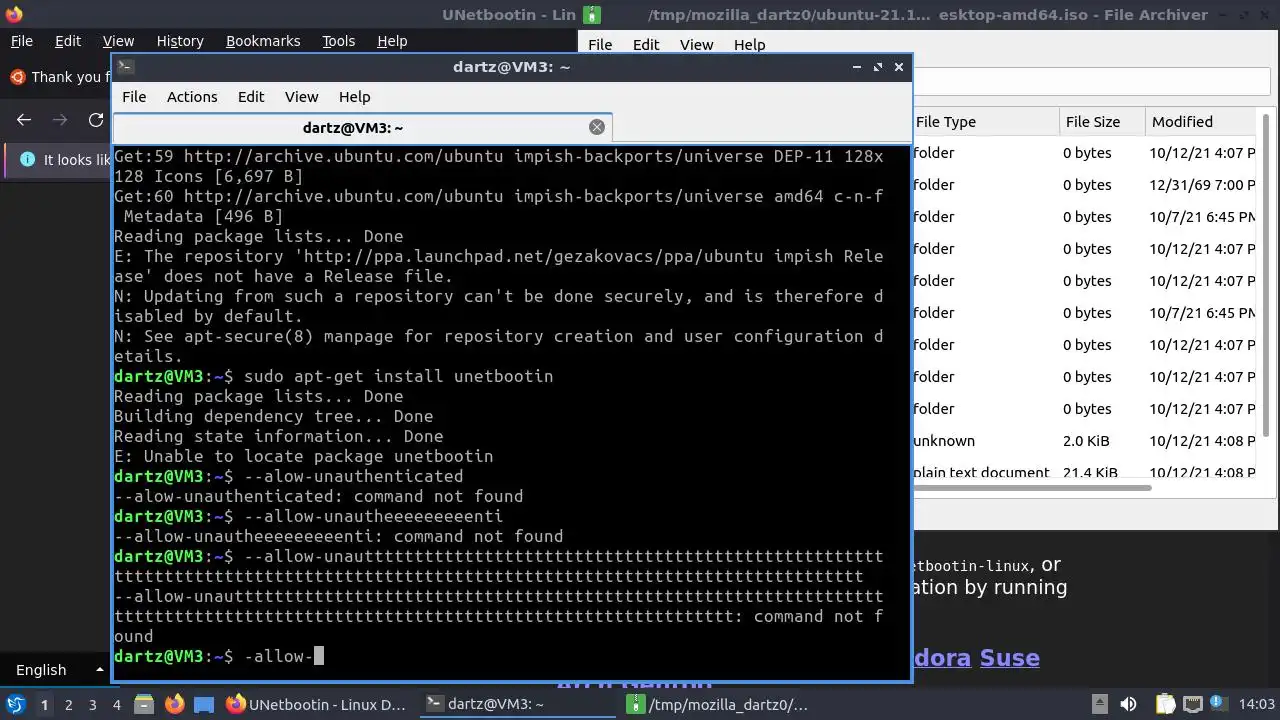Switch to virtual desktop 1
Viewport: 1280px width, 720px height.
point(44,704)
